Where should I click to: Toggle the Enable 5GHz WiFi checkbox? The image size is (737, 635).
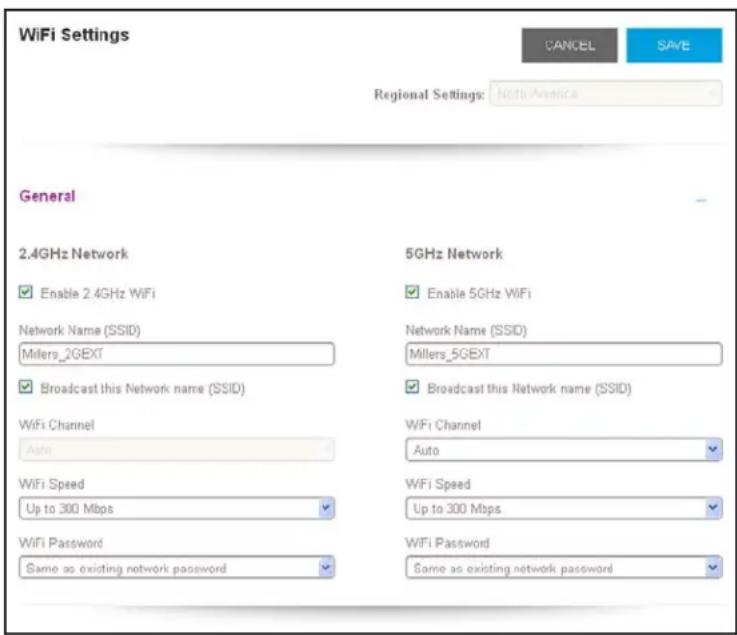pyautogui.click(x=412, y=292)
